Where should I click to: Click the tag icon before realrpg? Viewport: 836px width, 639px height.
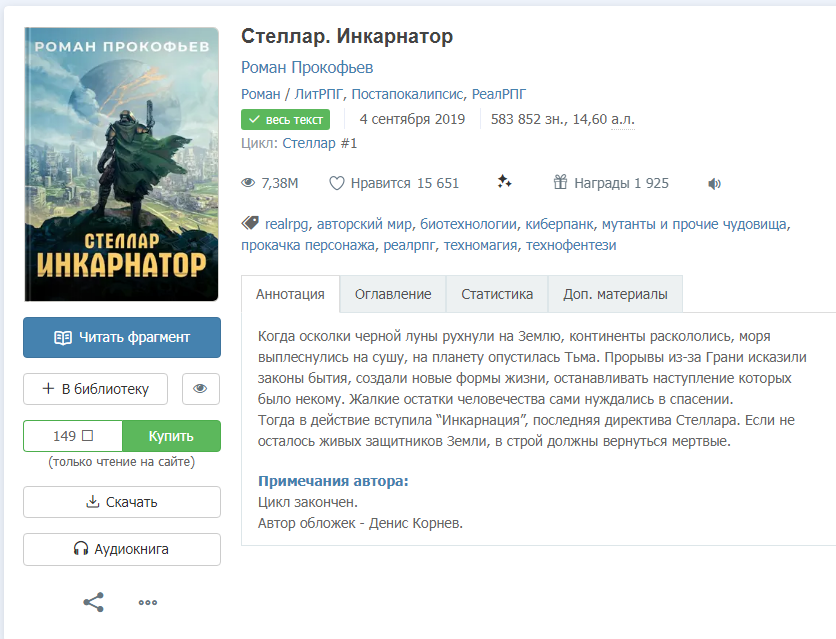250,223
